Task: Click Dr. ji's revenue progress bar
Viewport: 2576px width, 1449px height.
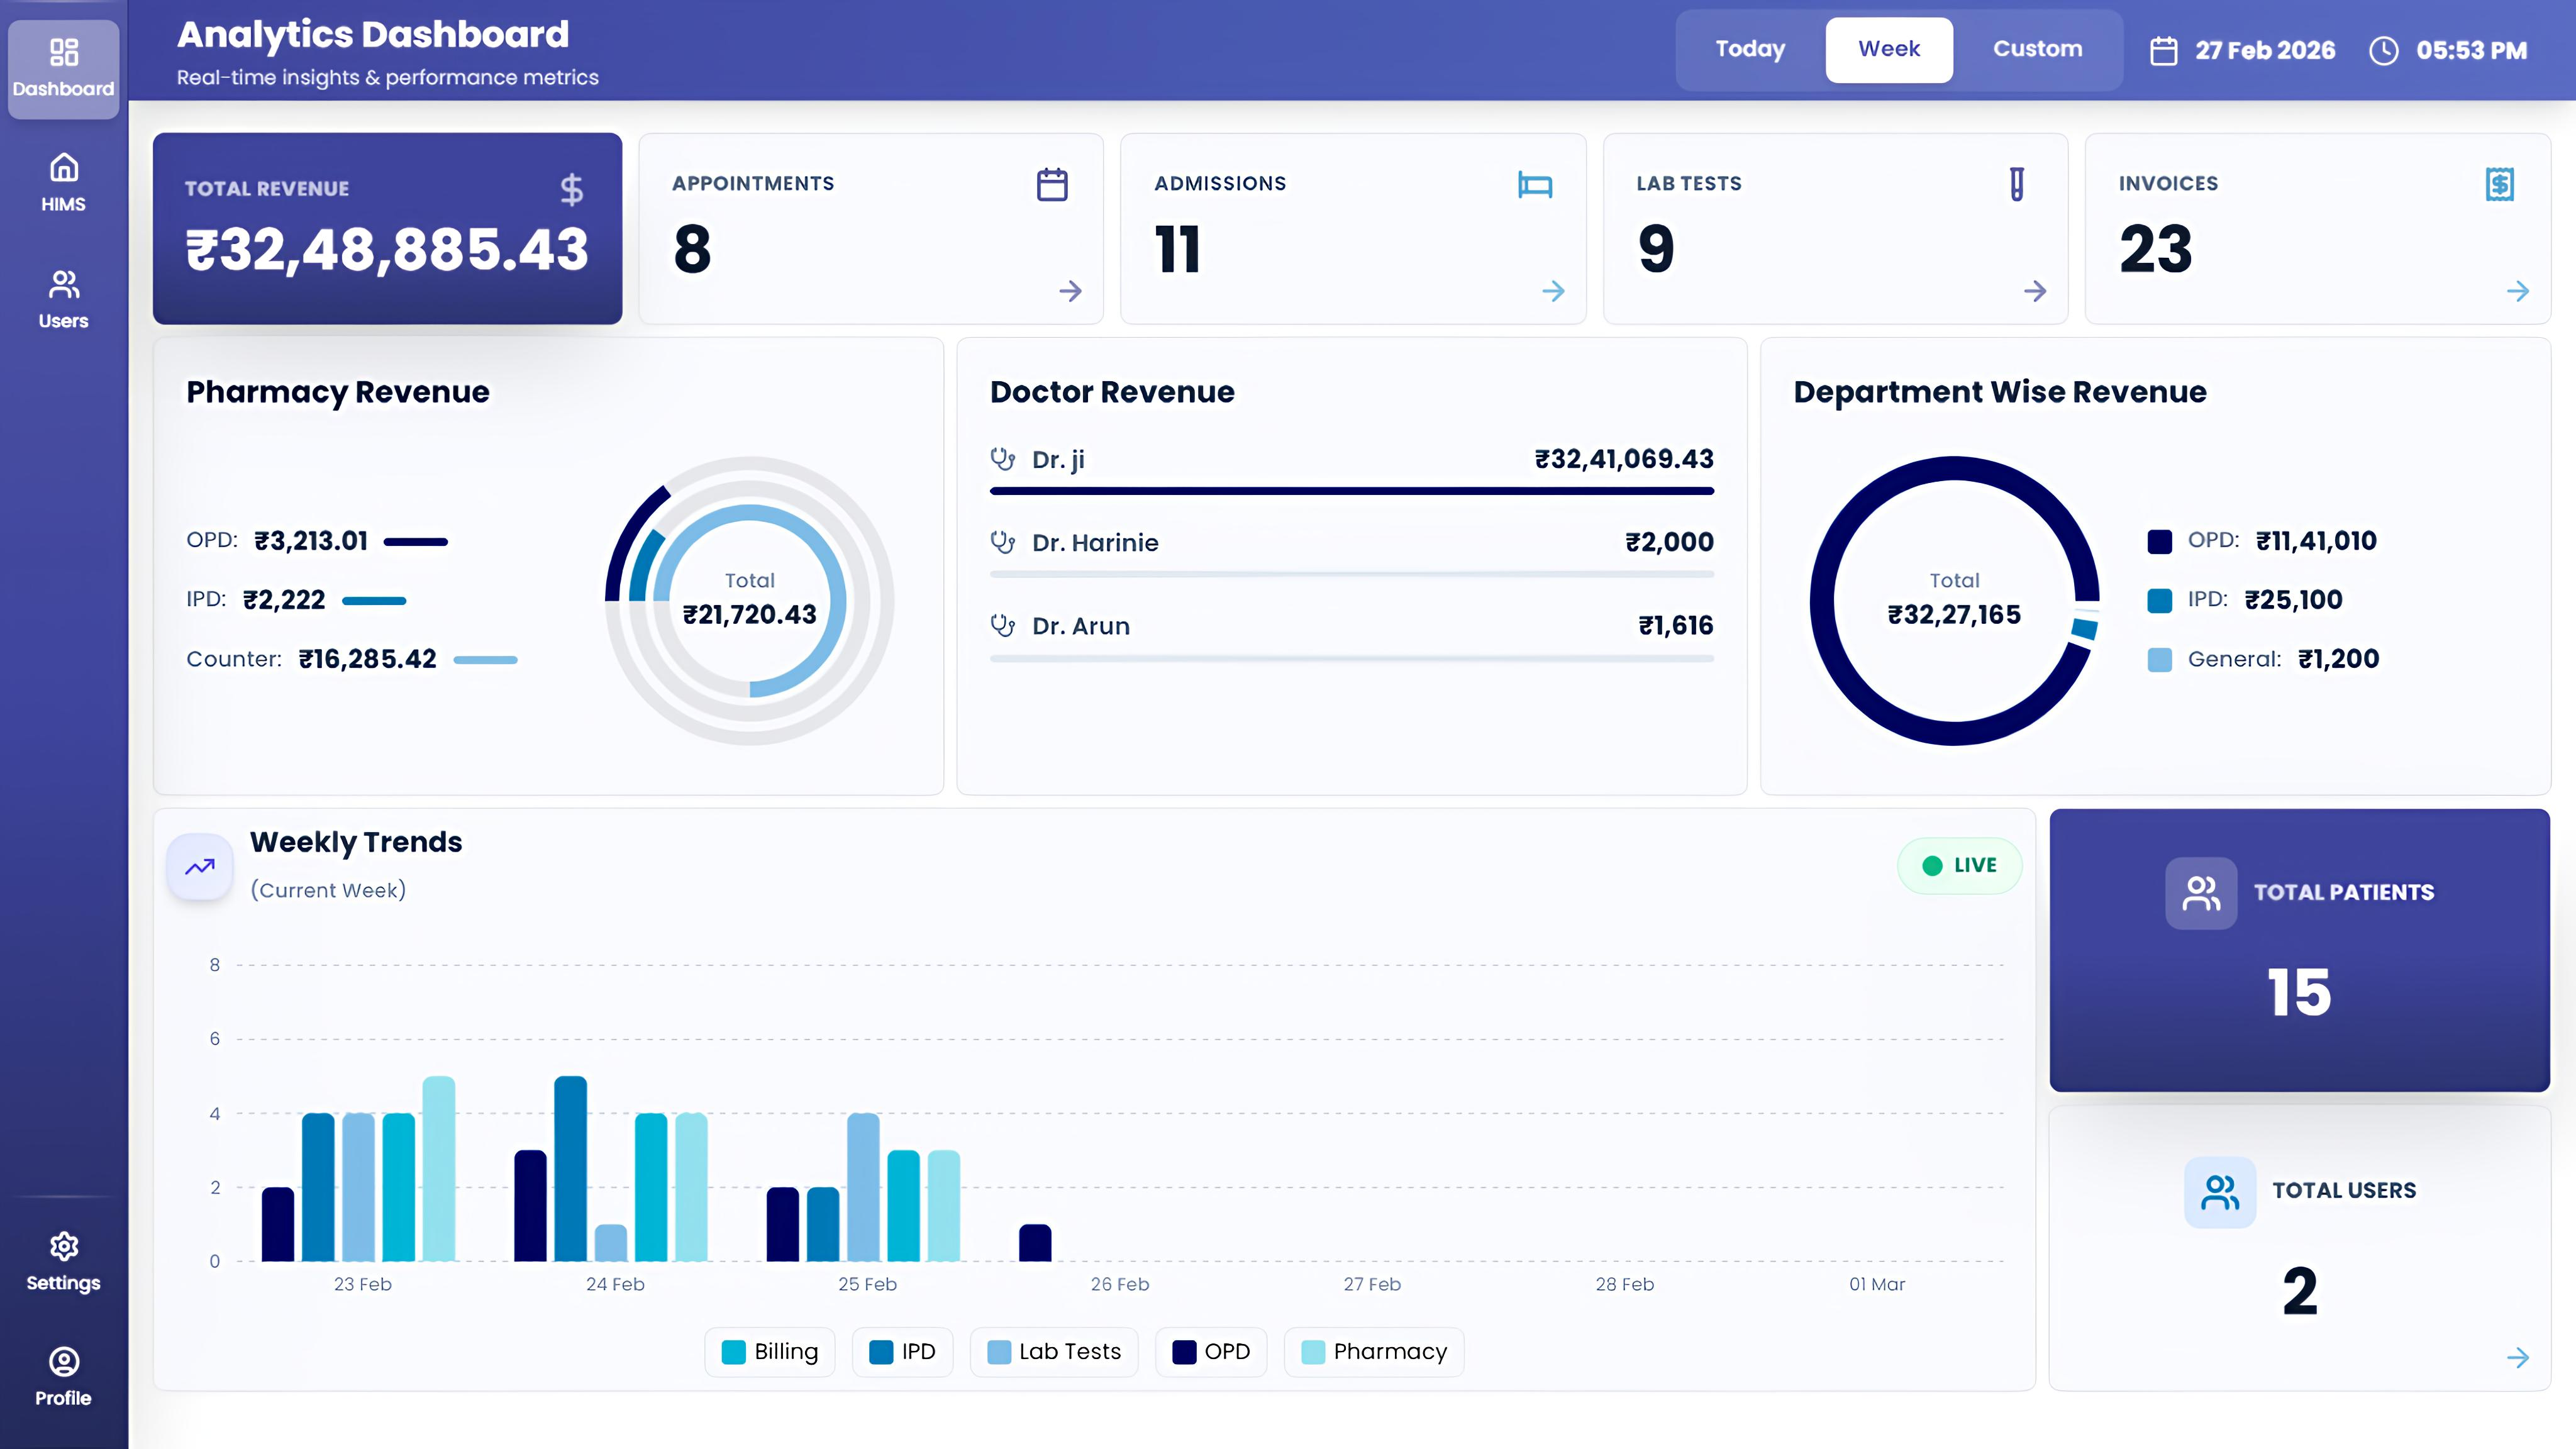Action: coord(1351,491)
